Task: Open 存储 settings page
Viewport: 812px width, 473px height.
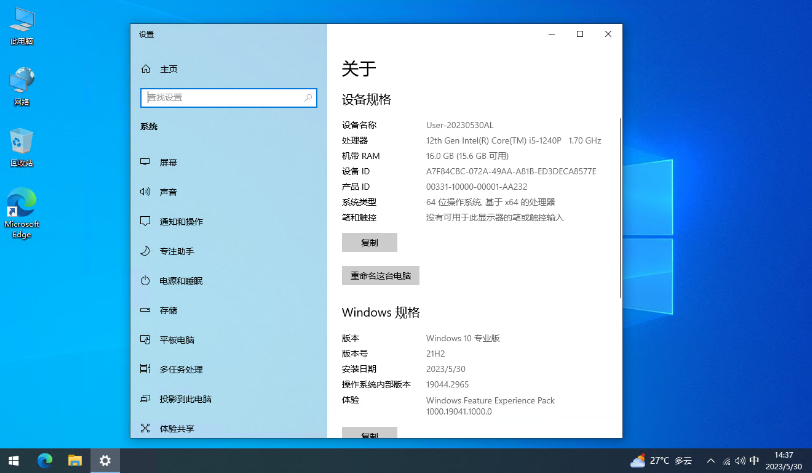Action: pos(168,310)
